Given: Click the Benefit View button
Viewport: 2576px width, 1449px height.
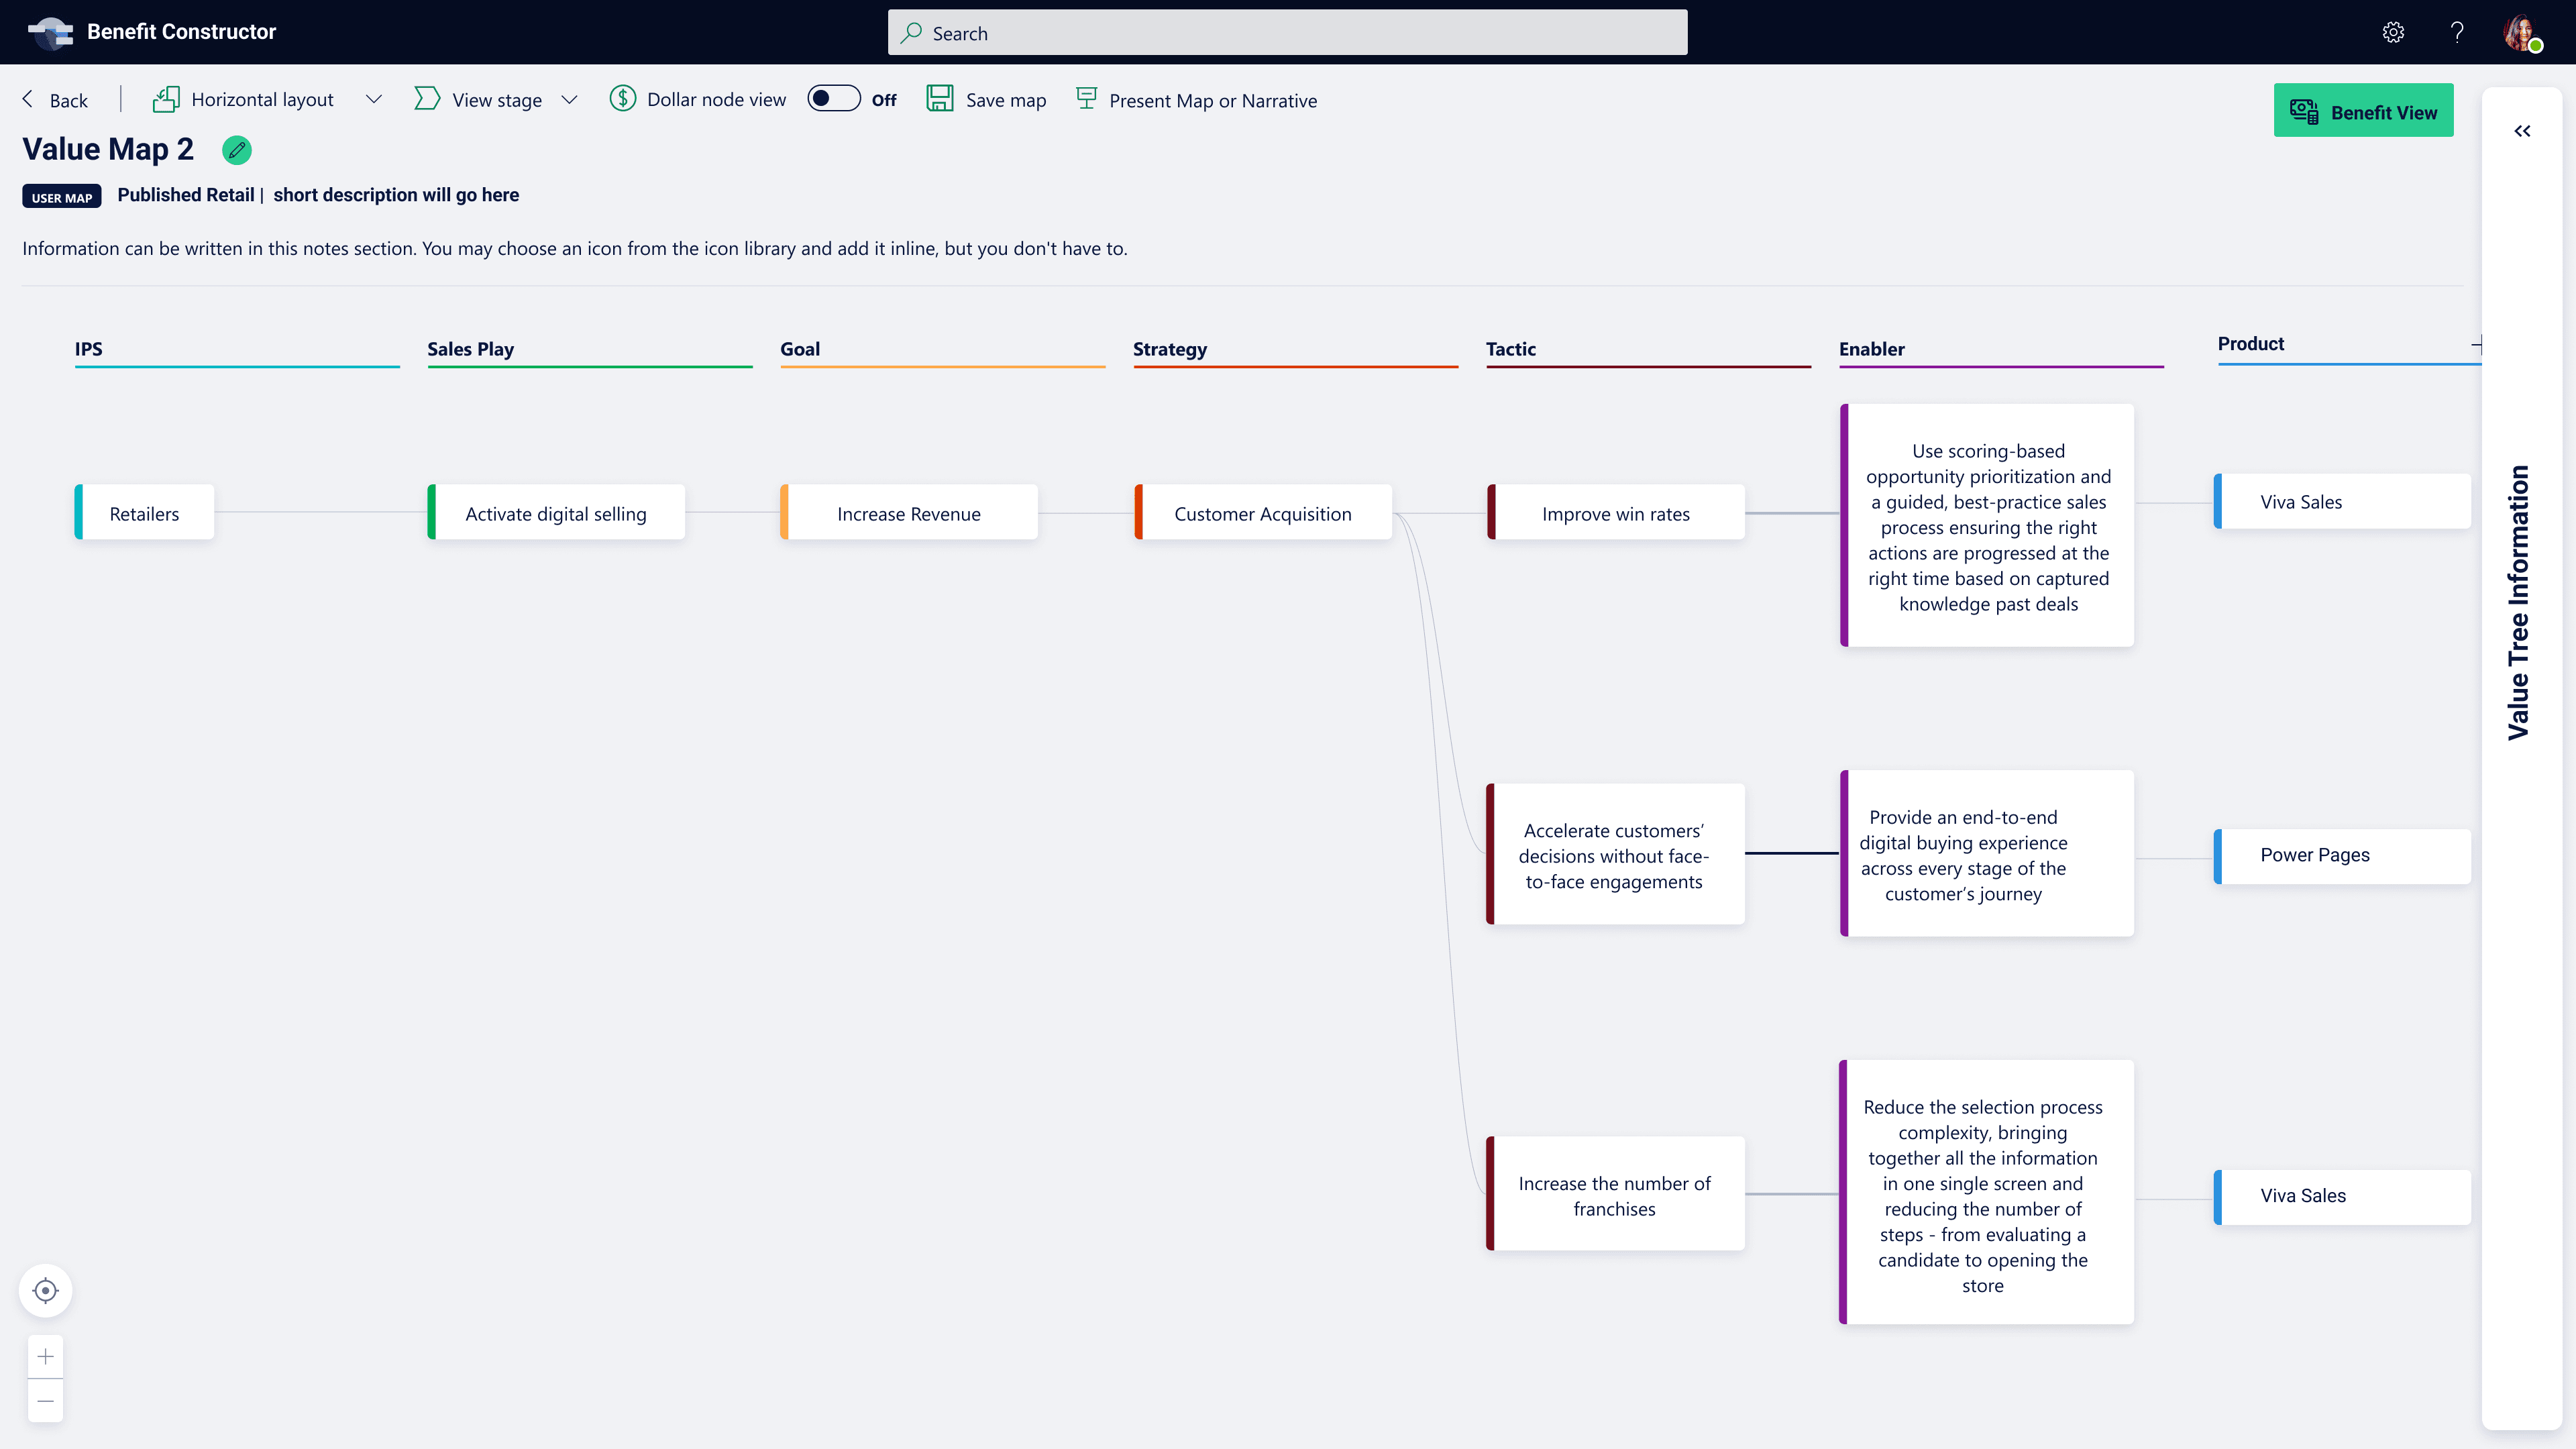Looking at the screenshot, I should point(2363,112).
